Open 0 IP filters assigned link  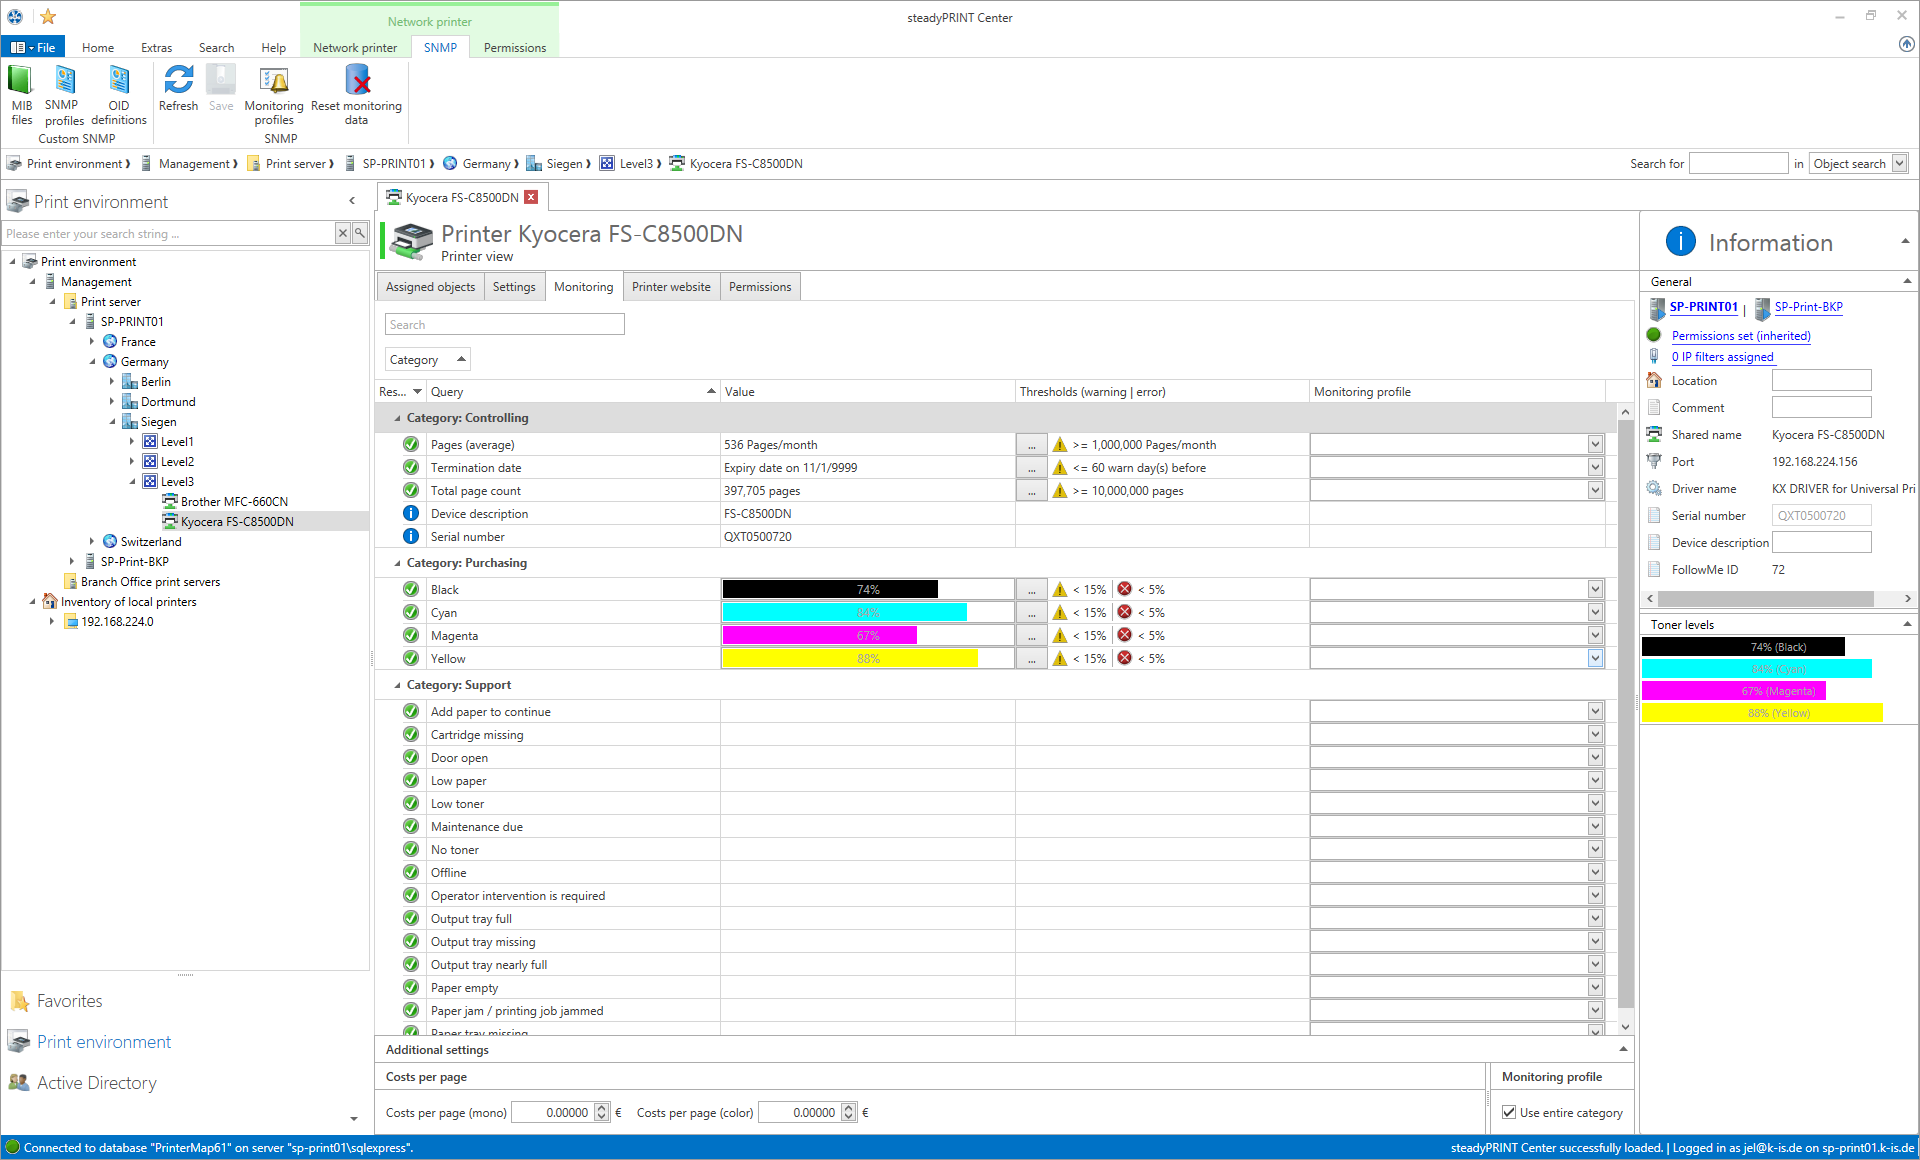(x=1722, y=357)
